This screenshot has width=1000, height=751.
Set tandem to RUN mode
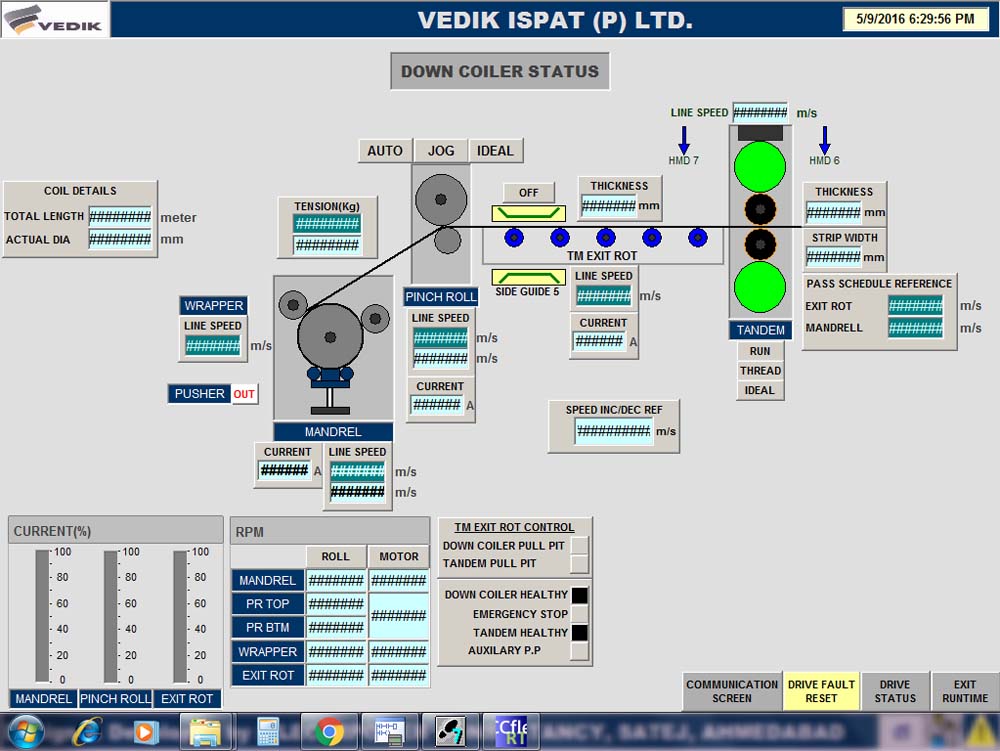(x=760, y=351)
